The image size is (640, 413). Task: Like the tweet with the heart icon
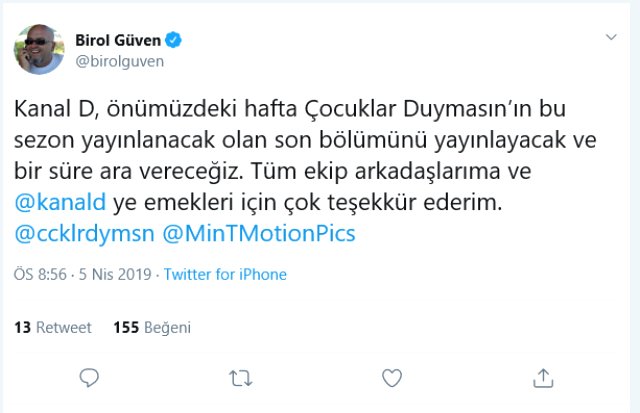tap(392, 377)
